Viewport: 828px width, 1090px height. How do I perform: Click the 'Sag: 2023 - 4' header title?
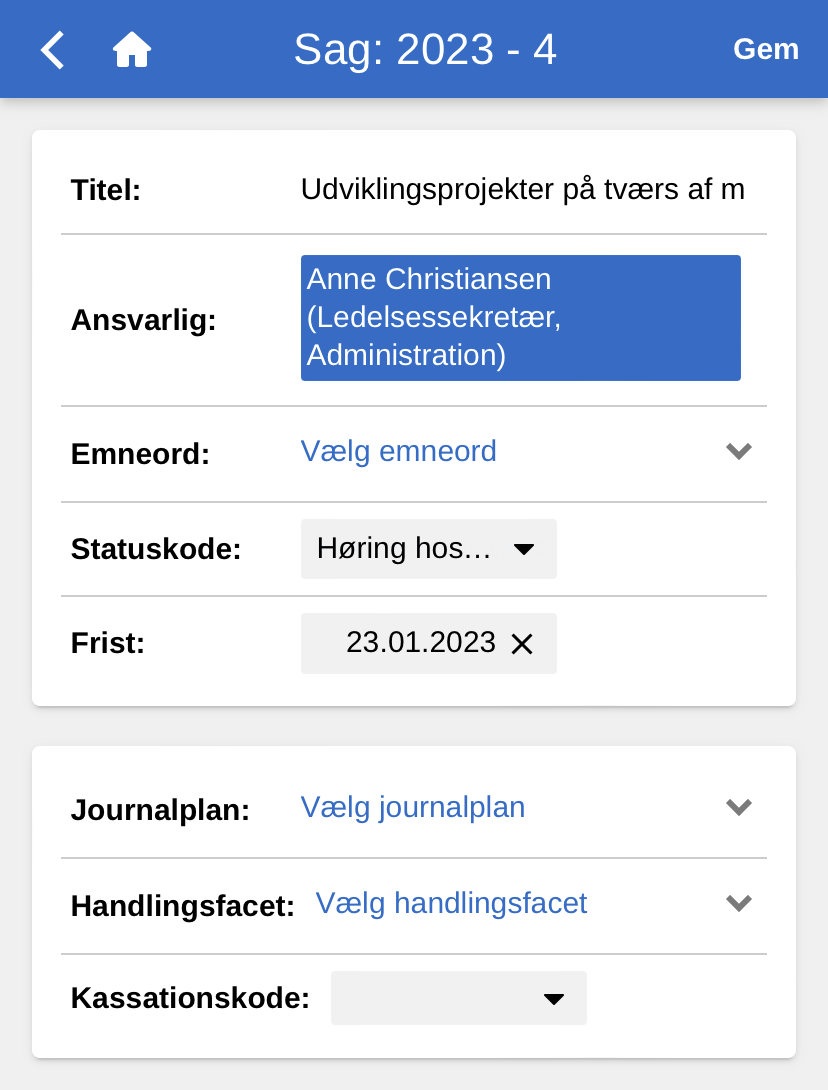425,50
